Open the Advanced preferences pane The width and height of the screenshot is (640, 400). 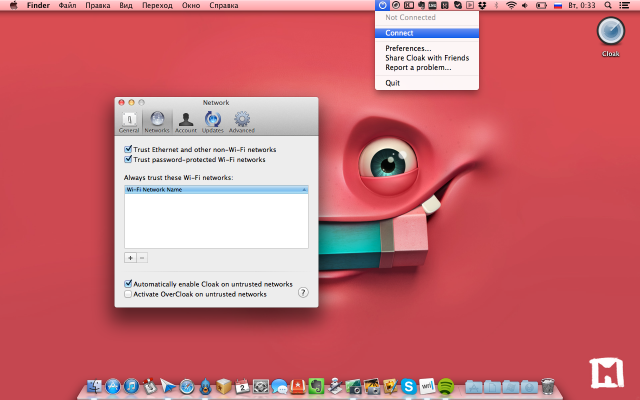(x=241, y=121)
